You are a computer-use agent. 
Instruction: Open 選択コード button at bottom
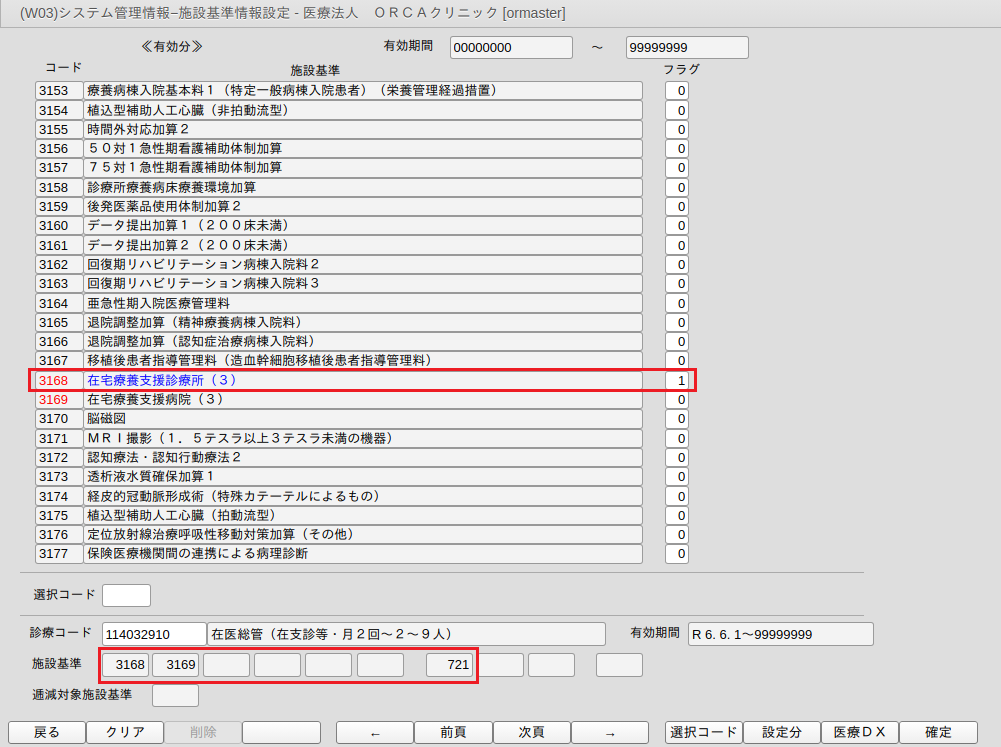tap(704, 732)
